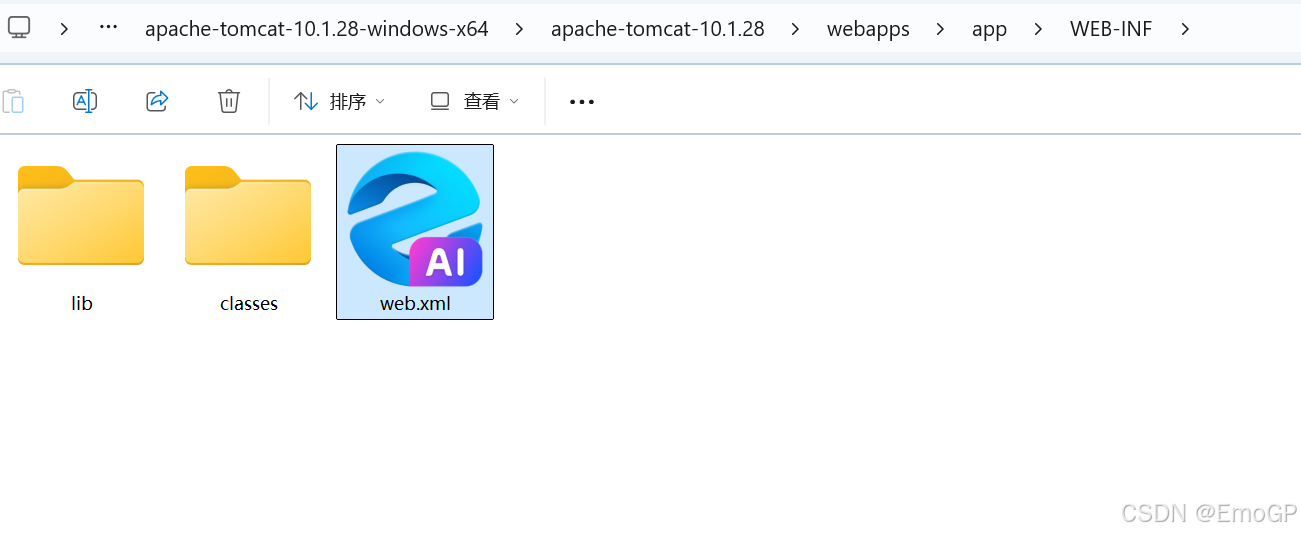The width and height of the screenshot is (1301, 535).
Task: Click the This PC monitor icon in breadcrumb
Action: 19,28
